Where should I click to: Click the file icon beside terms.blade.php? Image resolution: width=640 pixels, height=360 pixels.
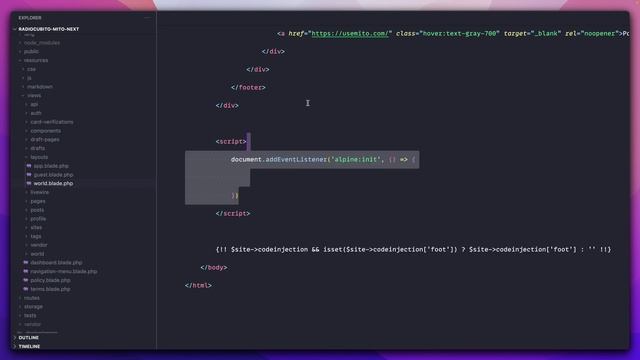click(x=26, y=289)
